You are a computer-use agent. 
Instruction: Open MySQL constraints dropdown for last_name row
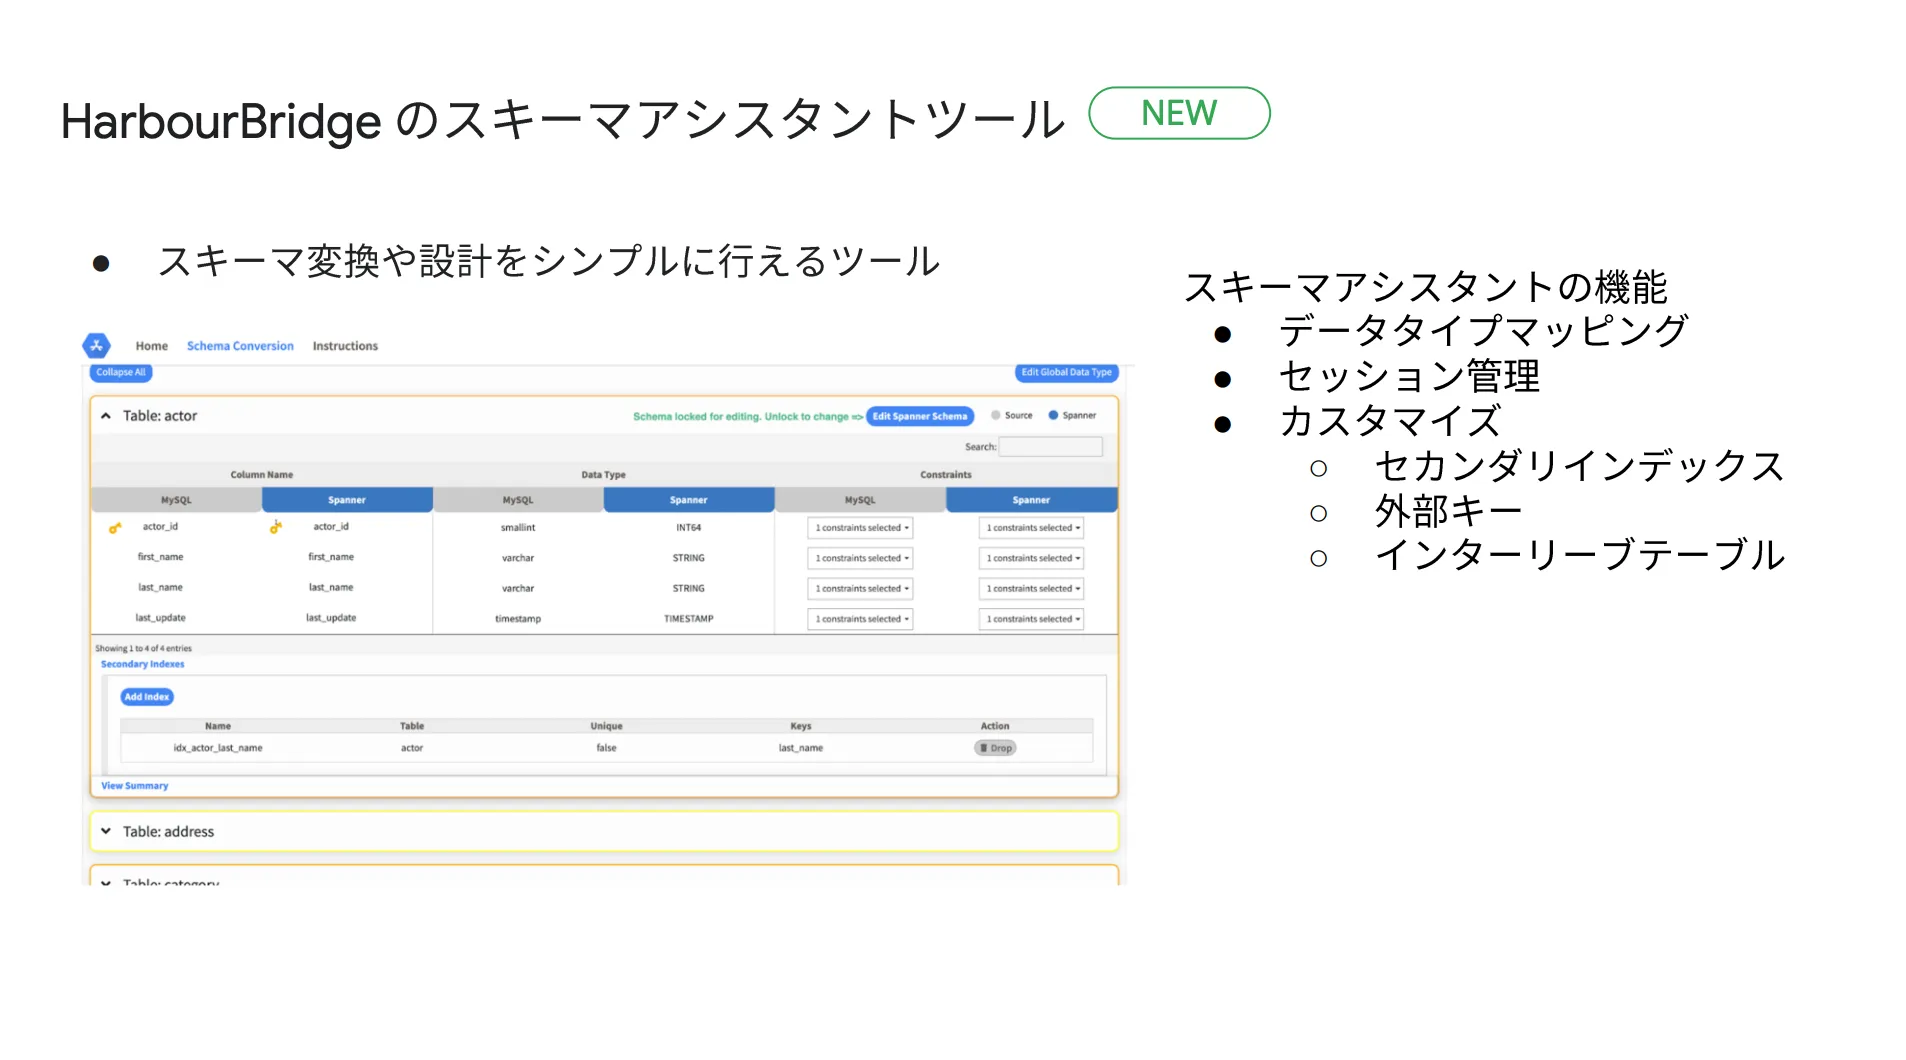pyautogui.click(x=861, y=589)
